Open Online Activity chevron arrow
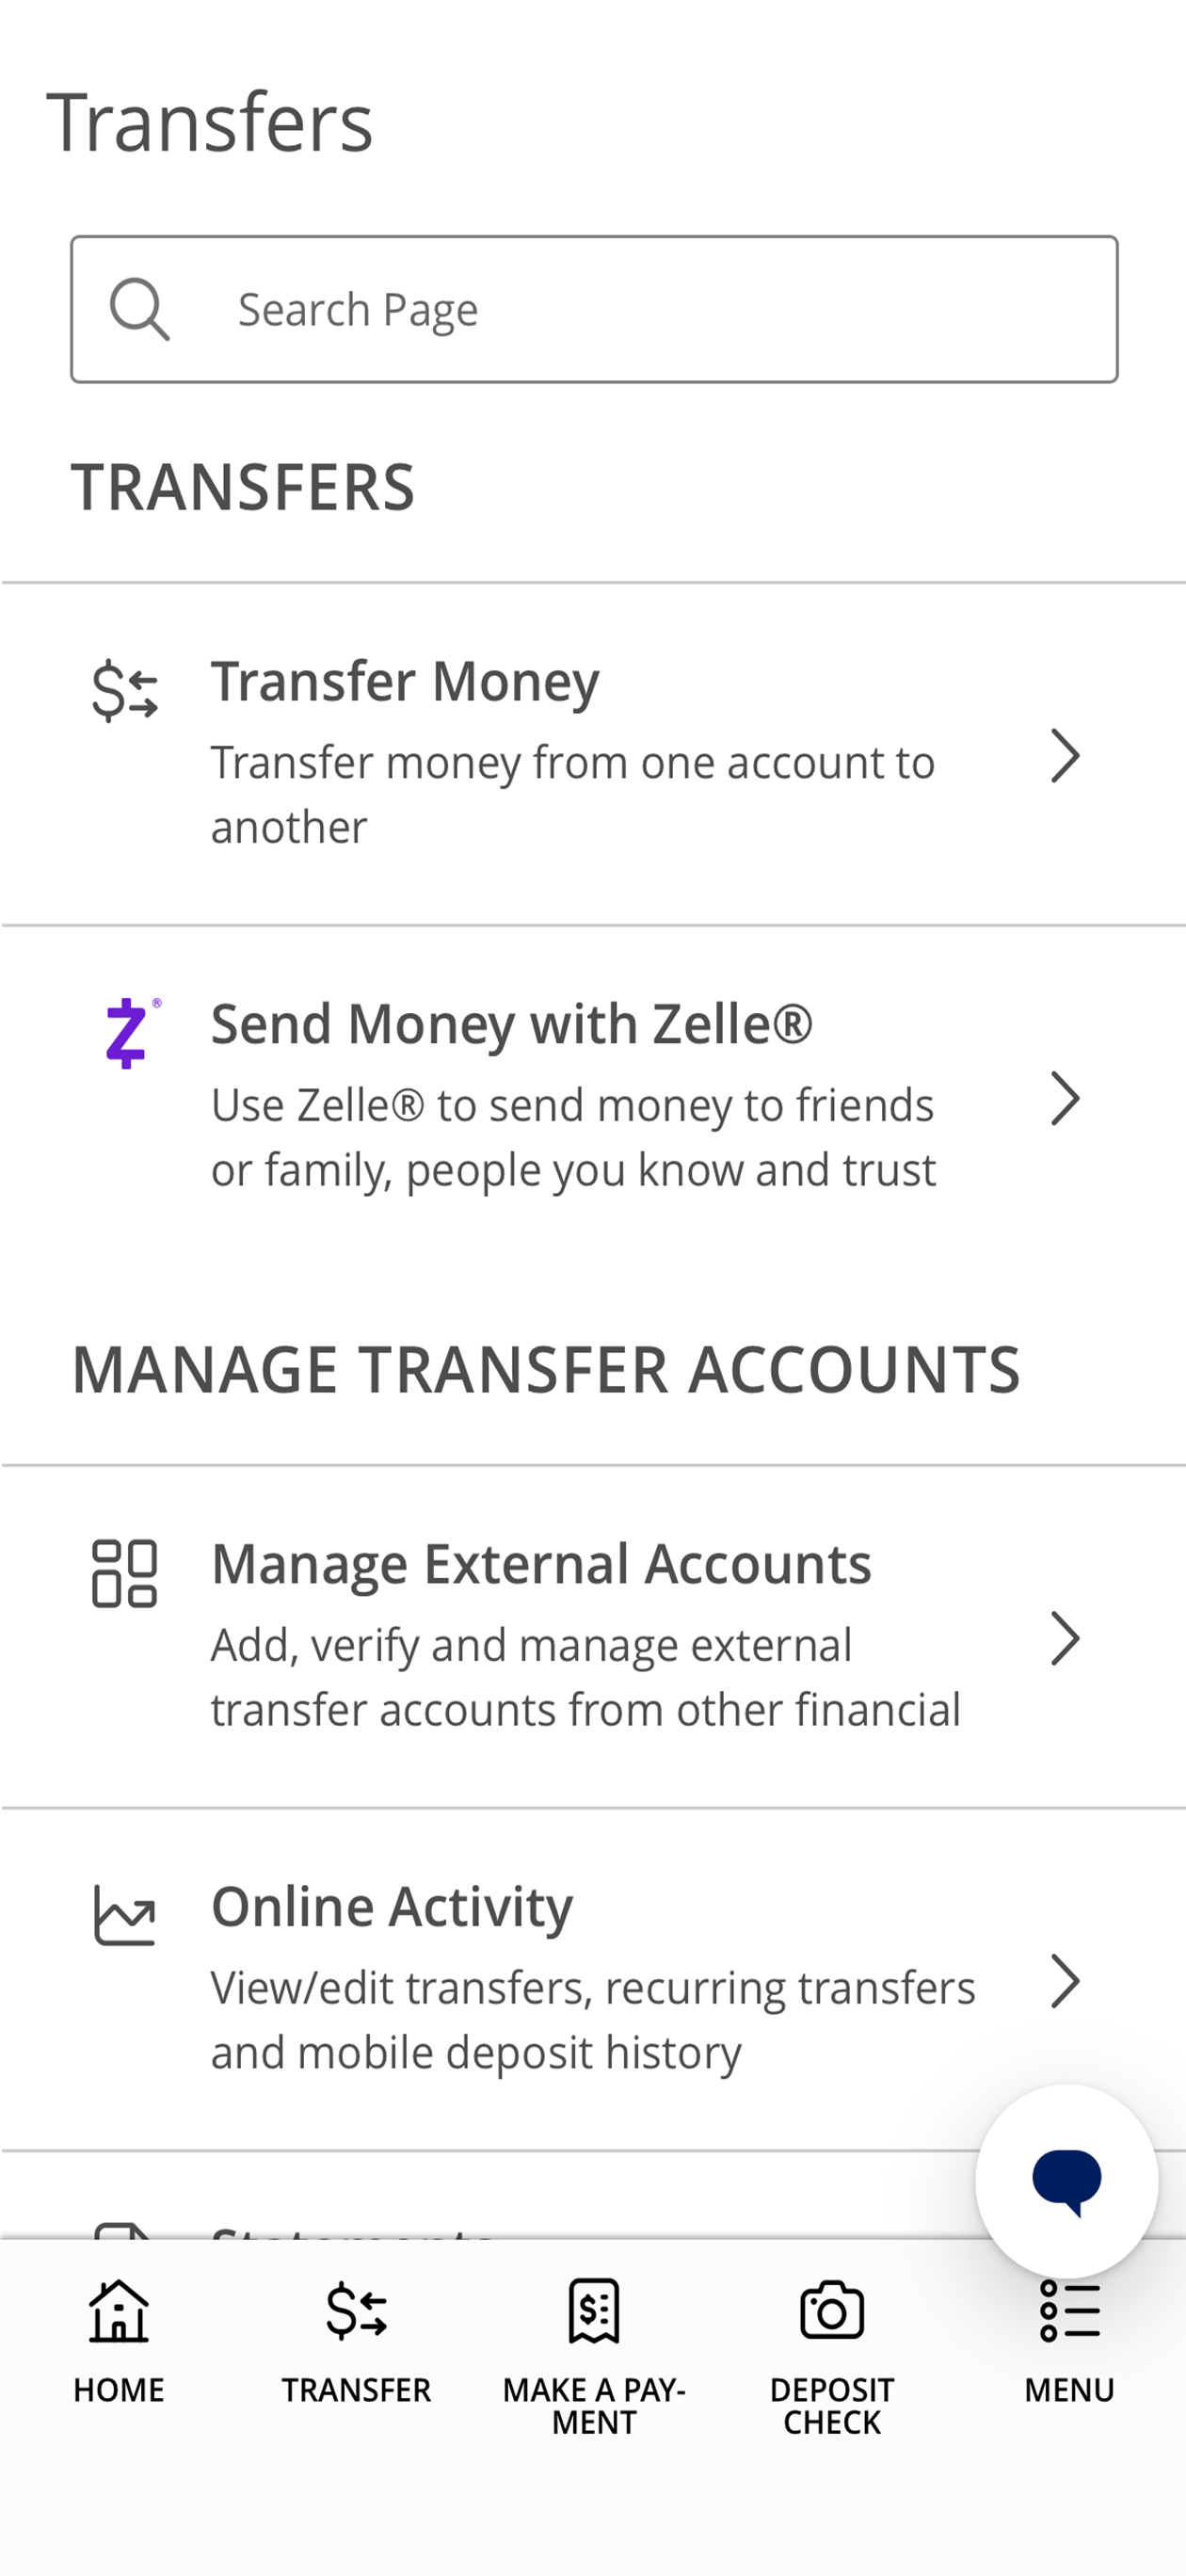1186x2576 pixels. (1065, 1981)
